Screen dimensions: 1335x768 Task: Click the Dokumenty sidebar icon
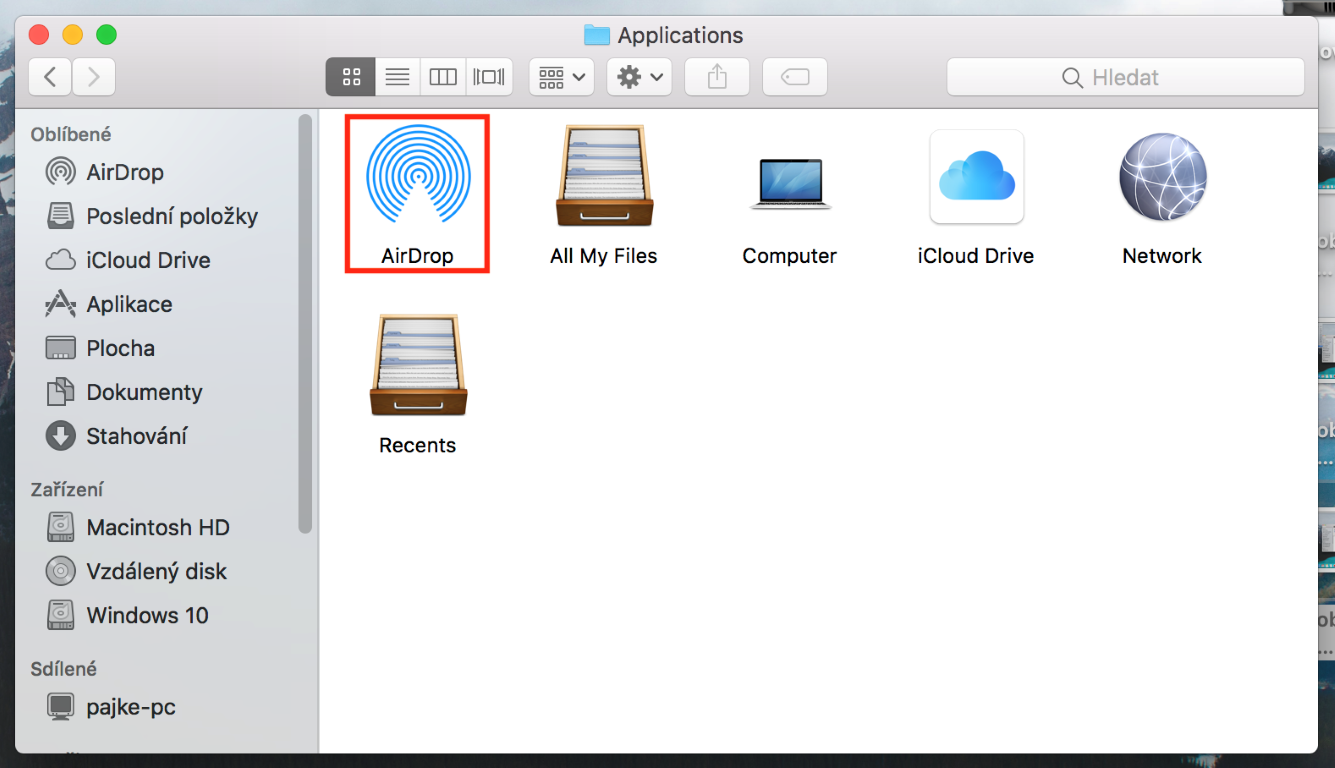pos(61,392)
